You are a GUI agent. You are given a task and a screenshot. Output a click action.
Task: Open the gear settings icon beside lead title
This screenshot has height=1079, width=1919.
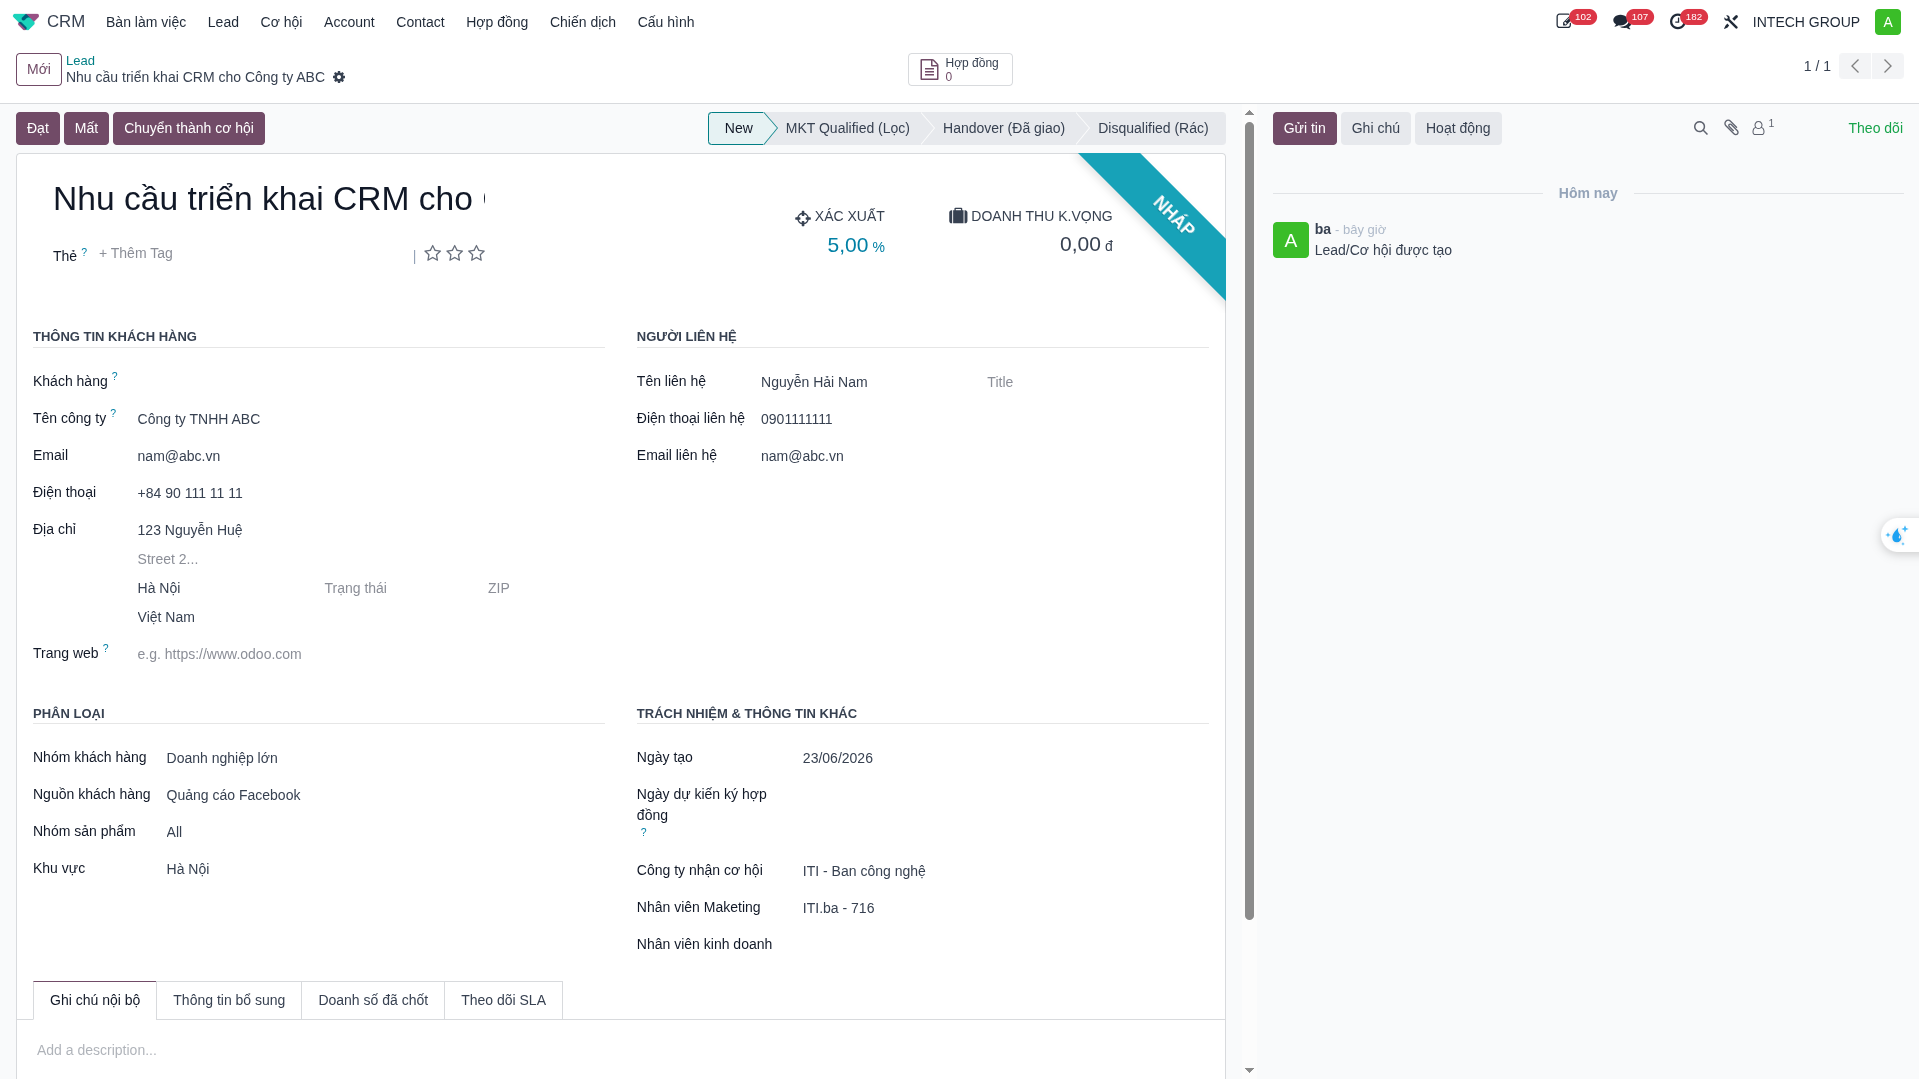pos(339,77)
